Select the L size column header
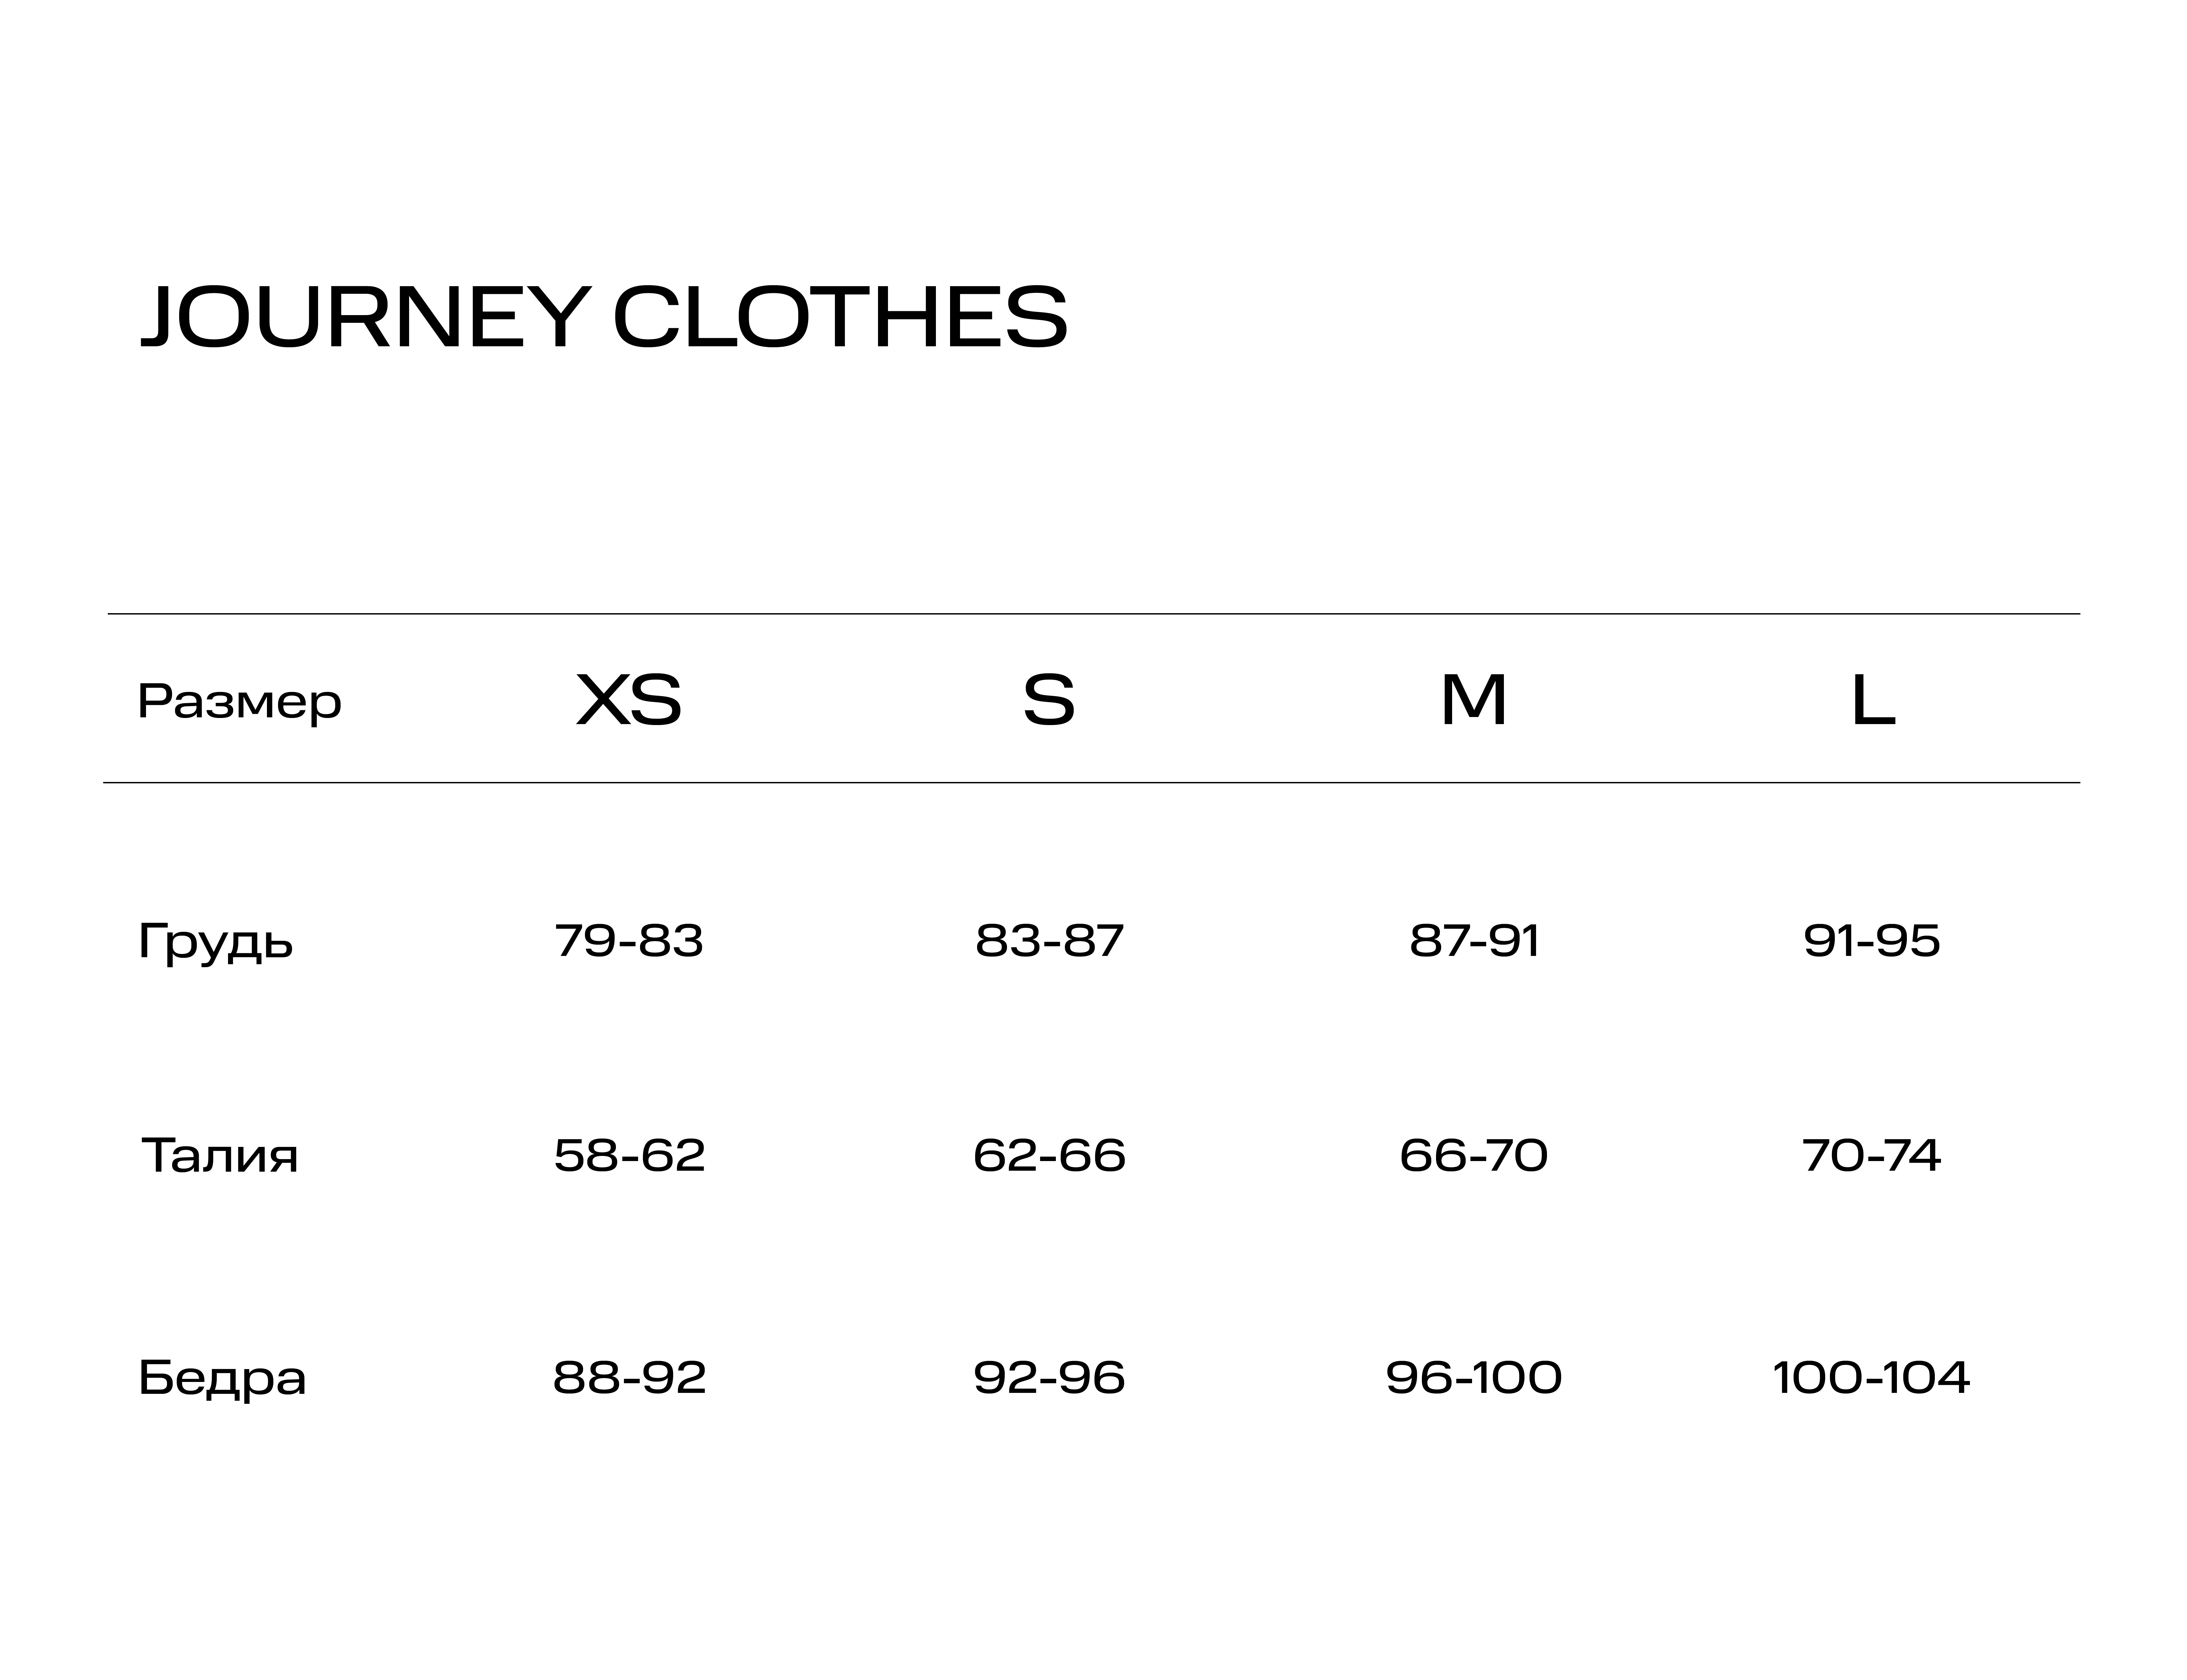This screenshot has width=2187, height=1680. click(x=1873, y=700)
